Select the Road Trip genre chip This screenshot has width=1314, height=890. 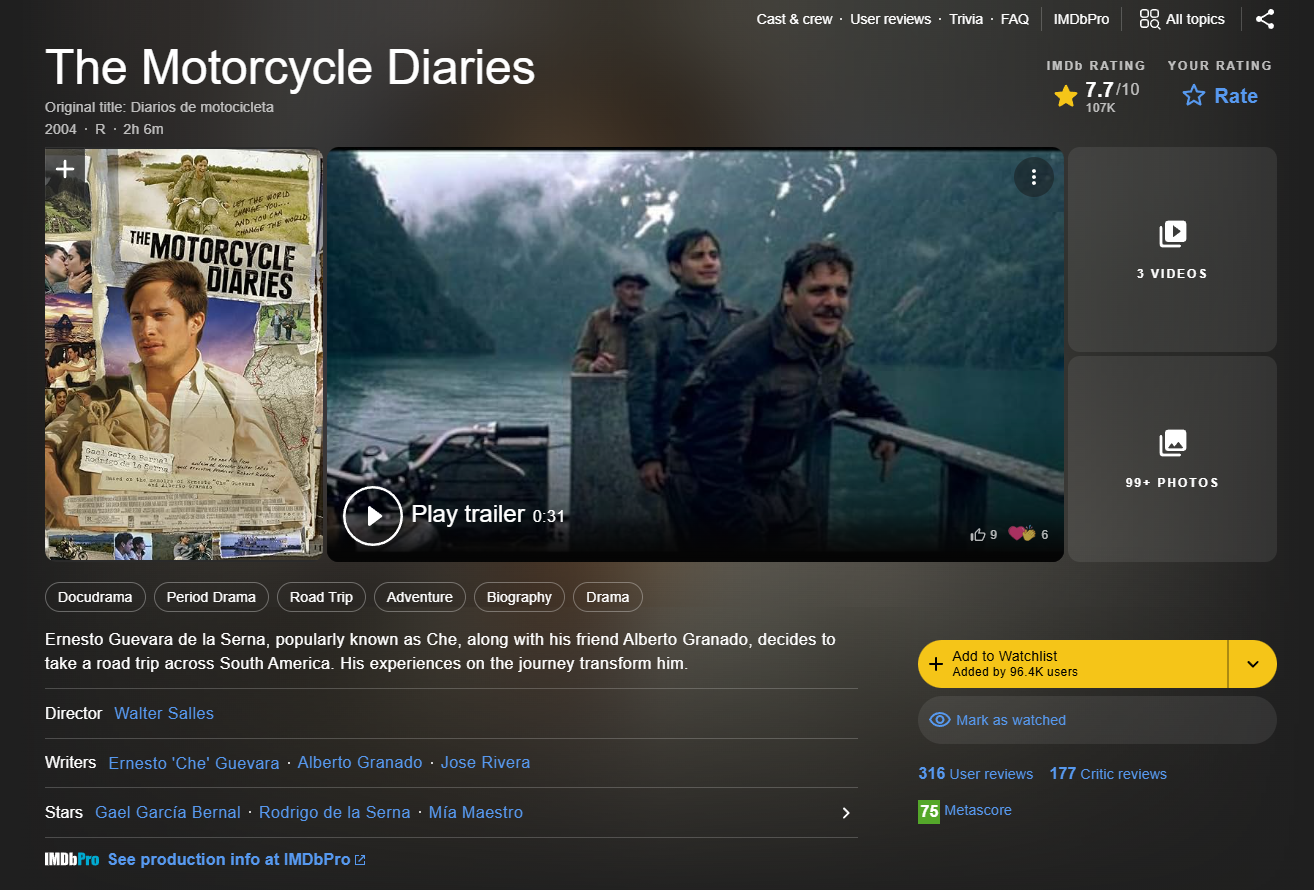pyautogui.click(x=321, y=597)
